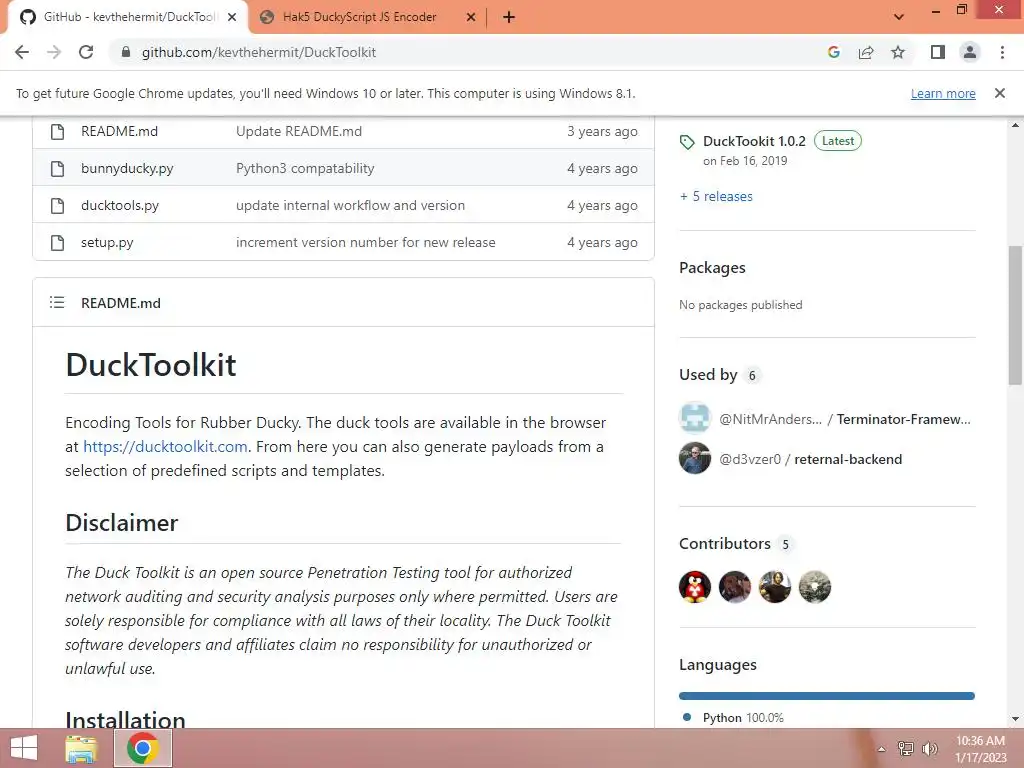Open a new tab with the plus button
The width and height of the screenshot is (1024, 768).
(509, 17)
